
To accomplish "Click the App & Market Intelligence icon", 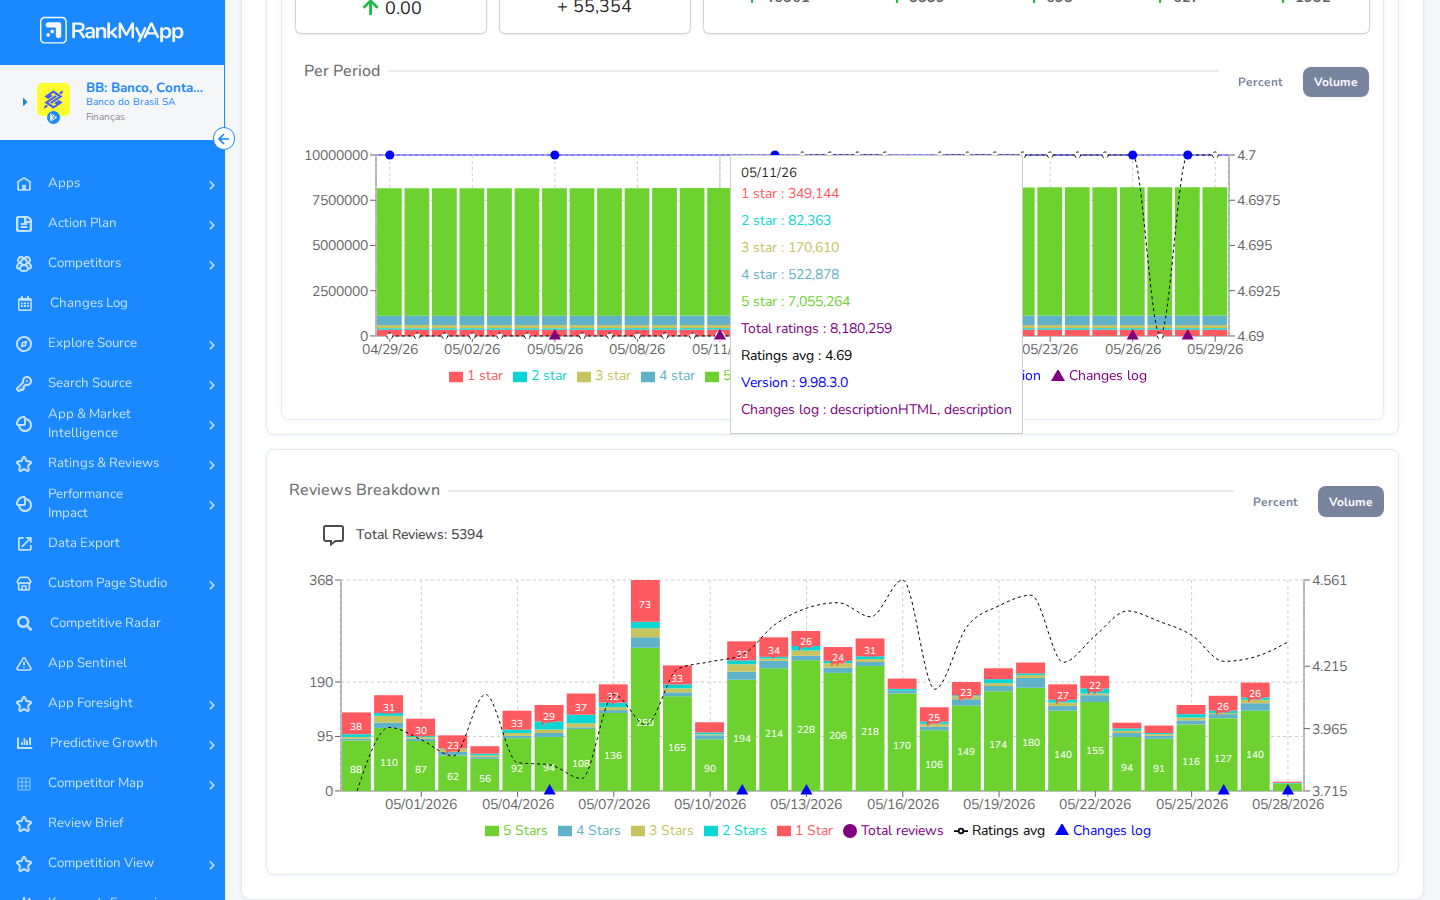I will [24, 424].
